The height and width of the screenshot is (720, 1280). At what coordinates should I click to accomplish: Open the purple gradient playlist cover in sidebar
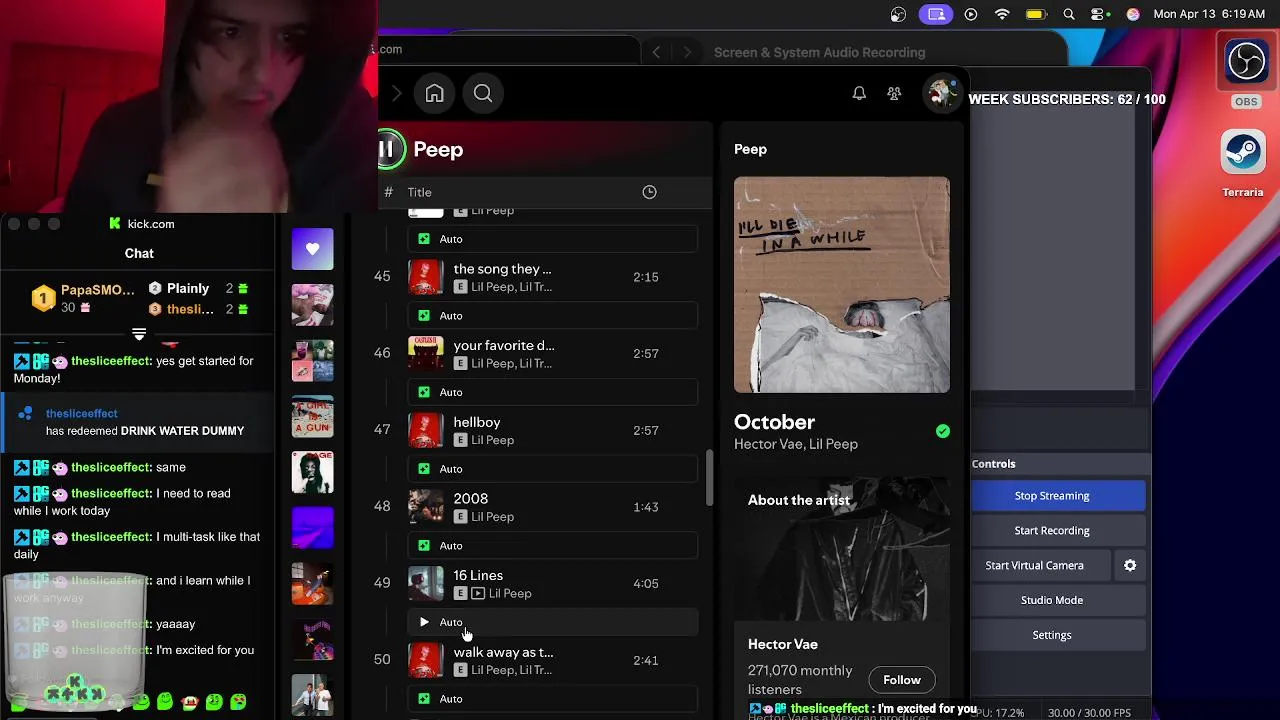pos(313,527)
